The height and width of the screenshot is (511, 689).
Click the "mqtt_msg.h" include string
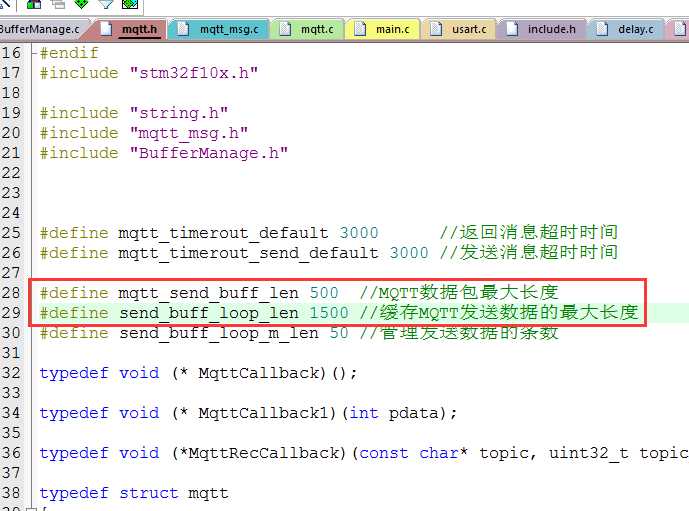point(189,133)
